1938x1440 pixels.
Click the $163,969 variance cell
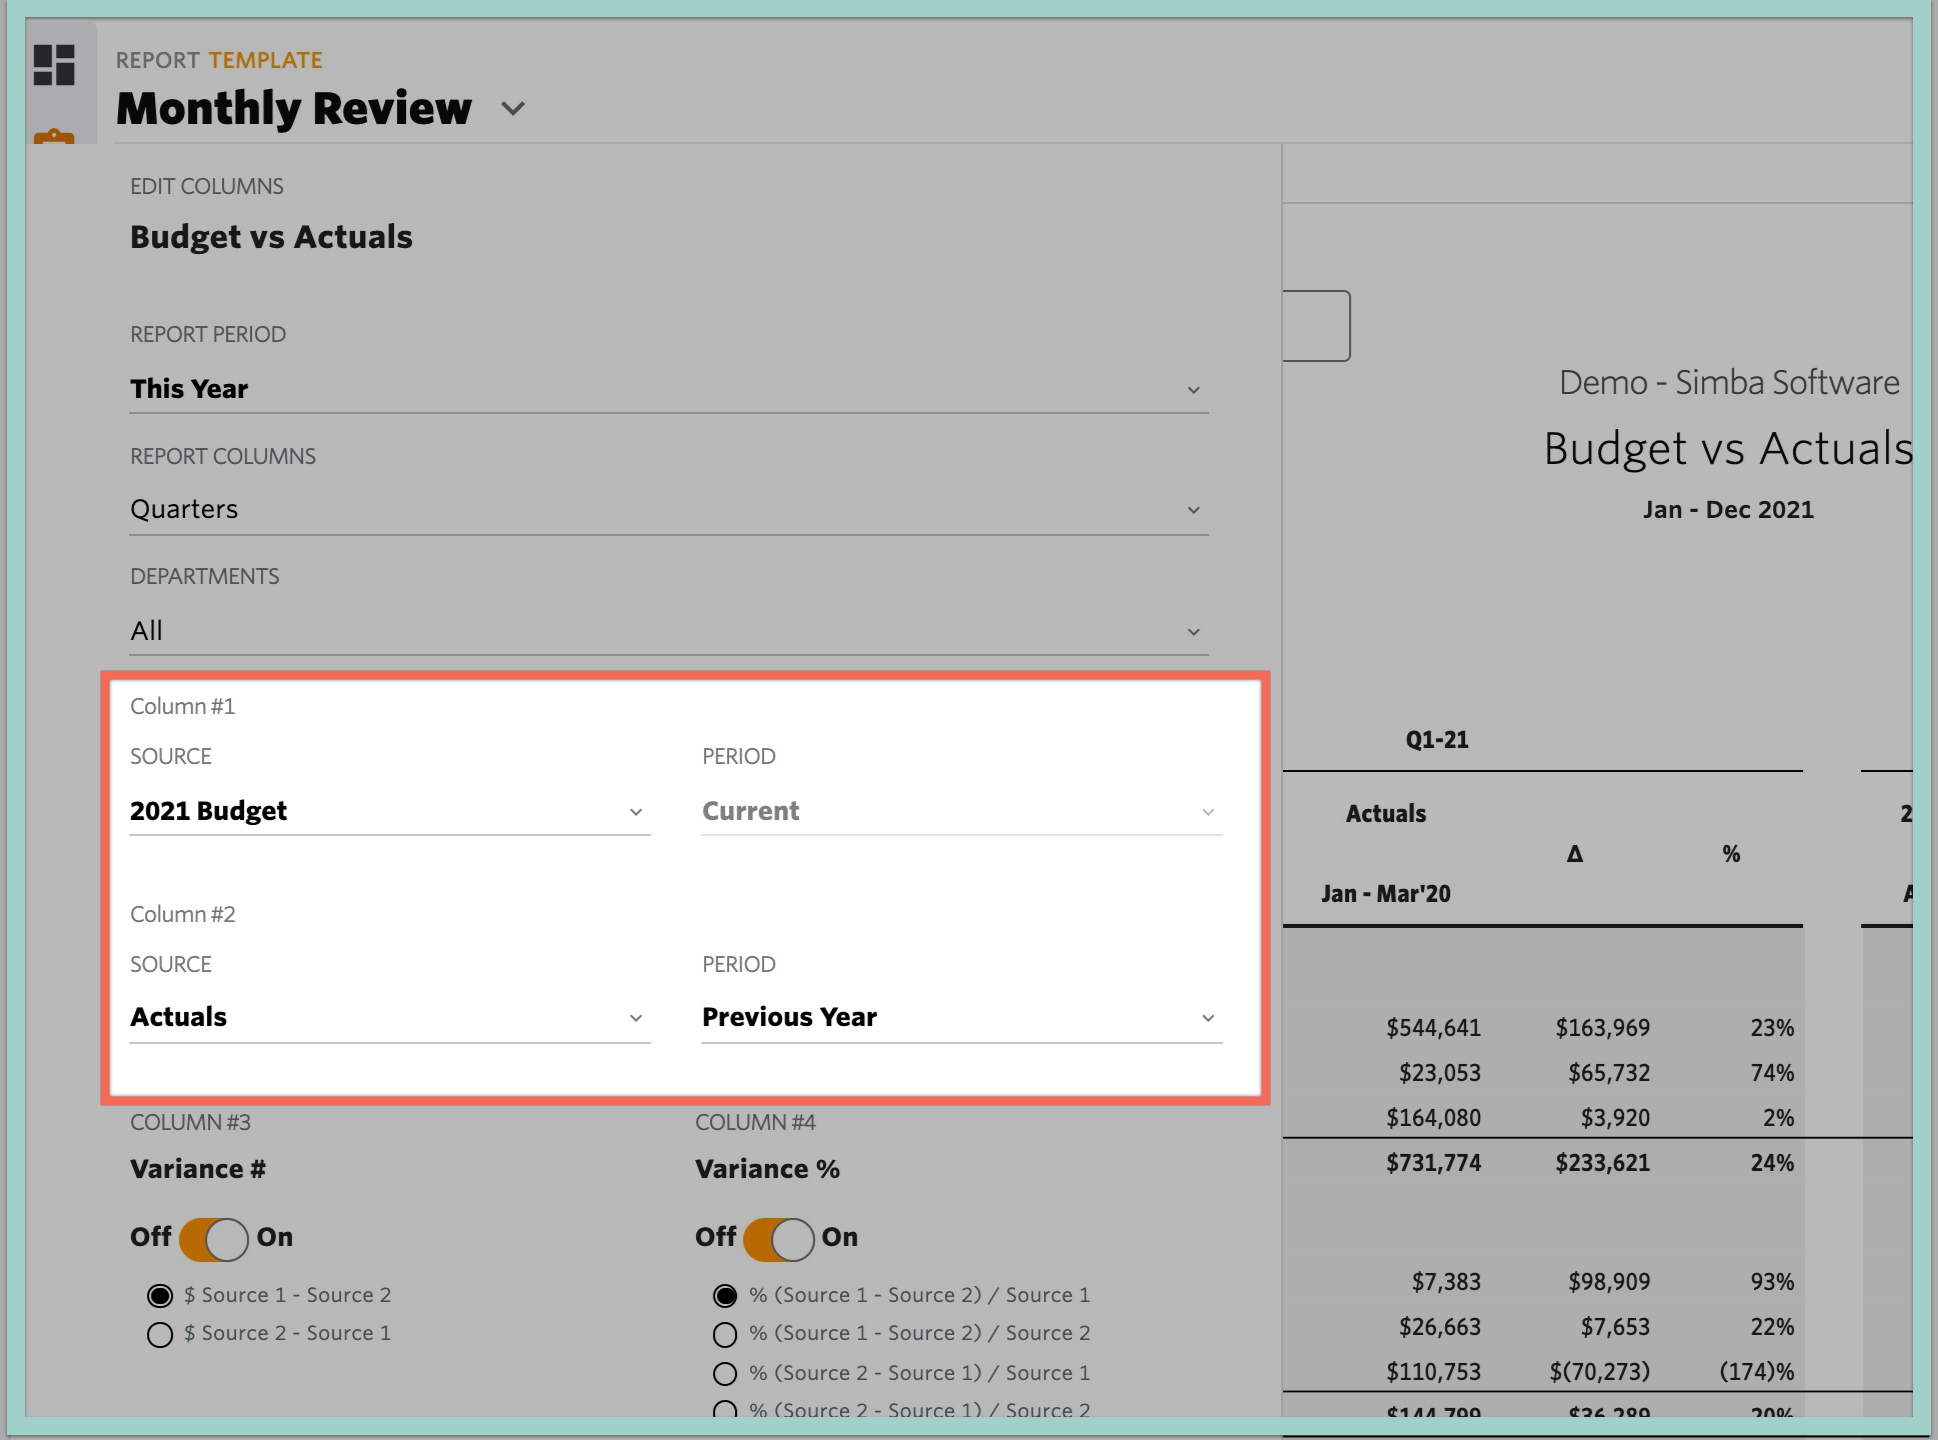pos(1602,1028)
